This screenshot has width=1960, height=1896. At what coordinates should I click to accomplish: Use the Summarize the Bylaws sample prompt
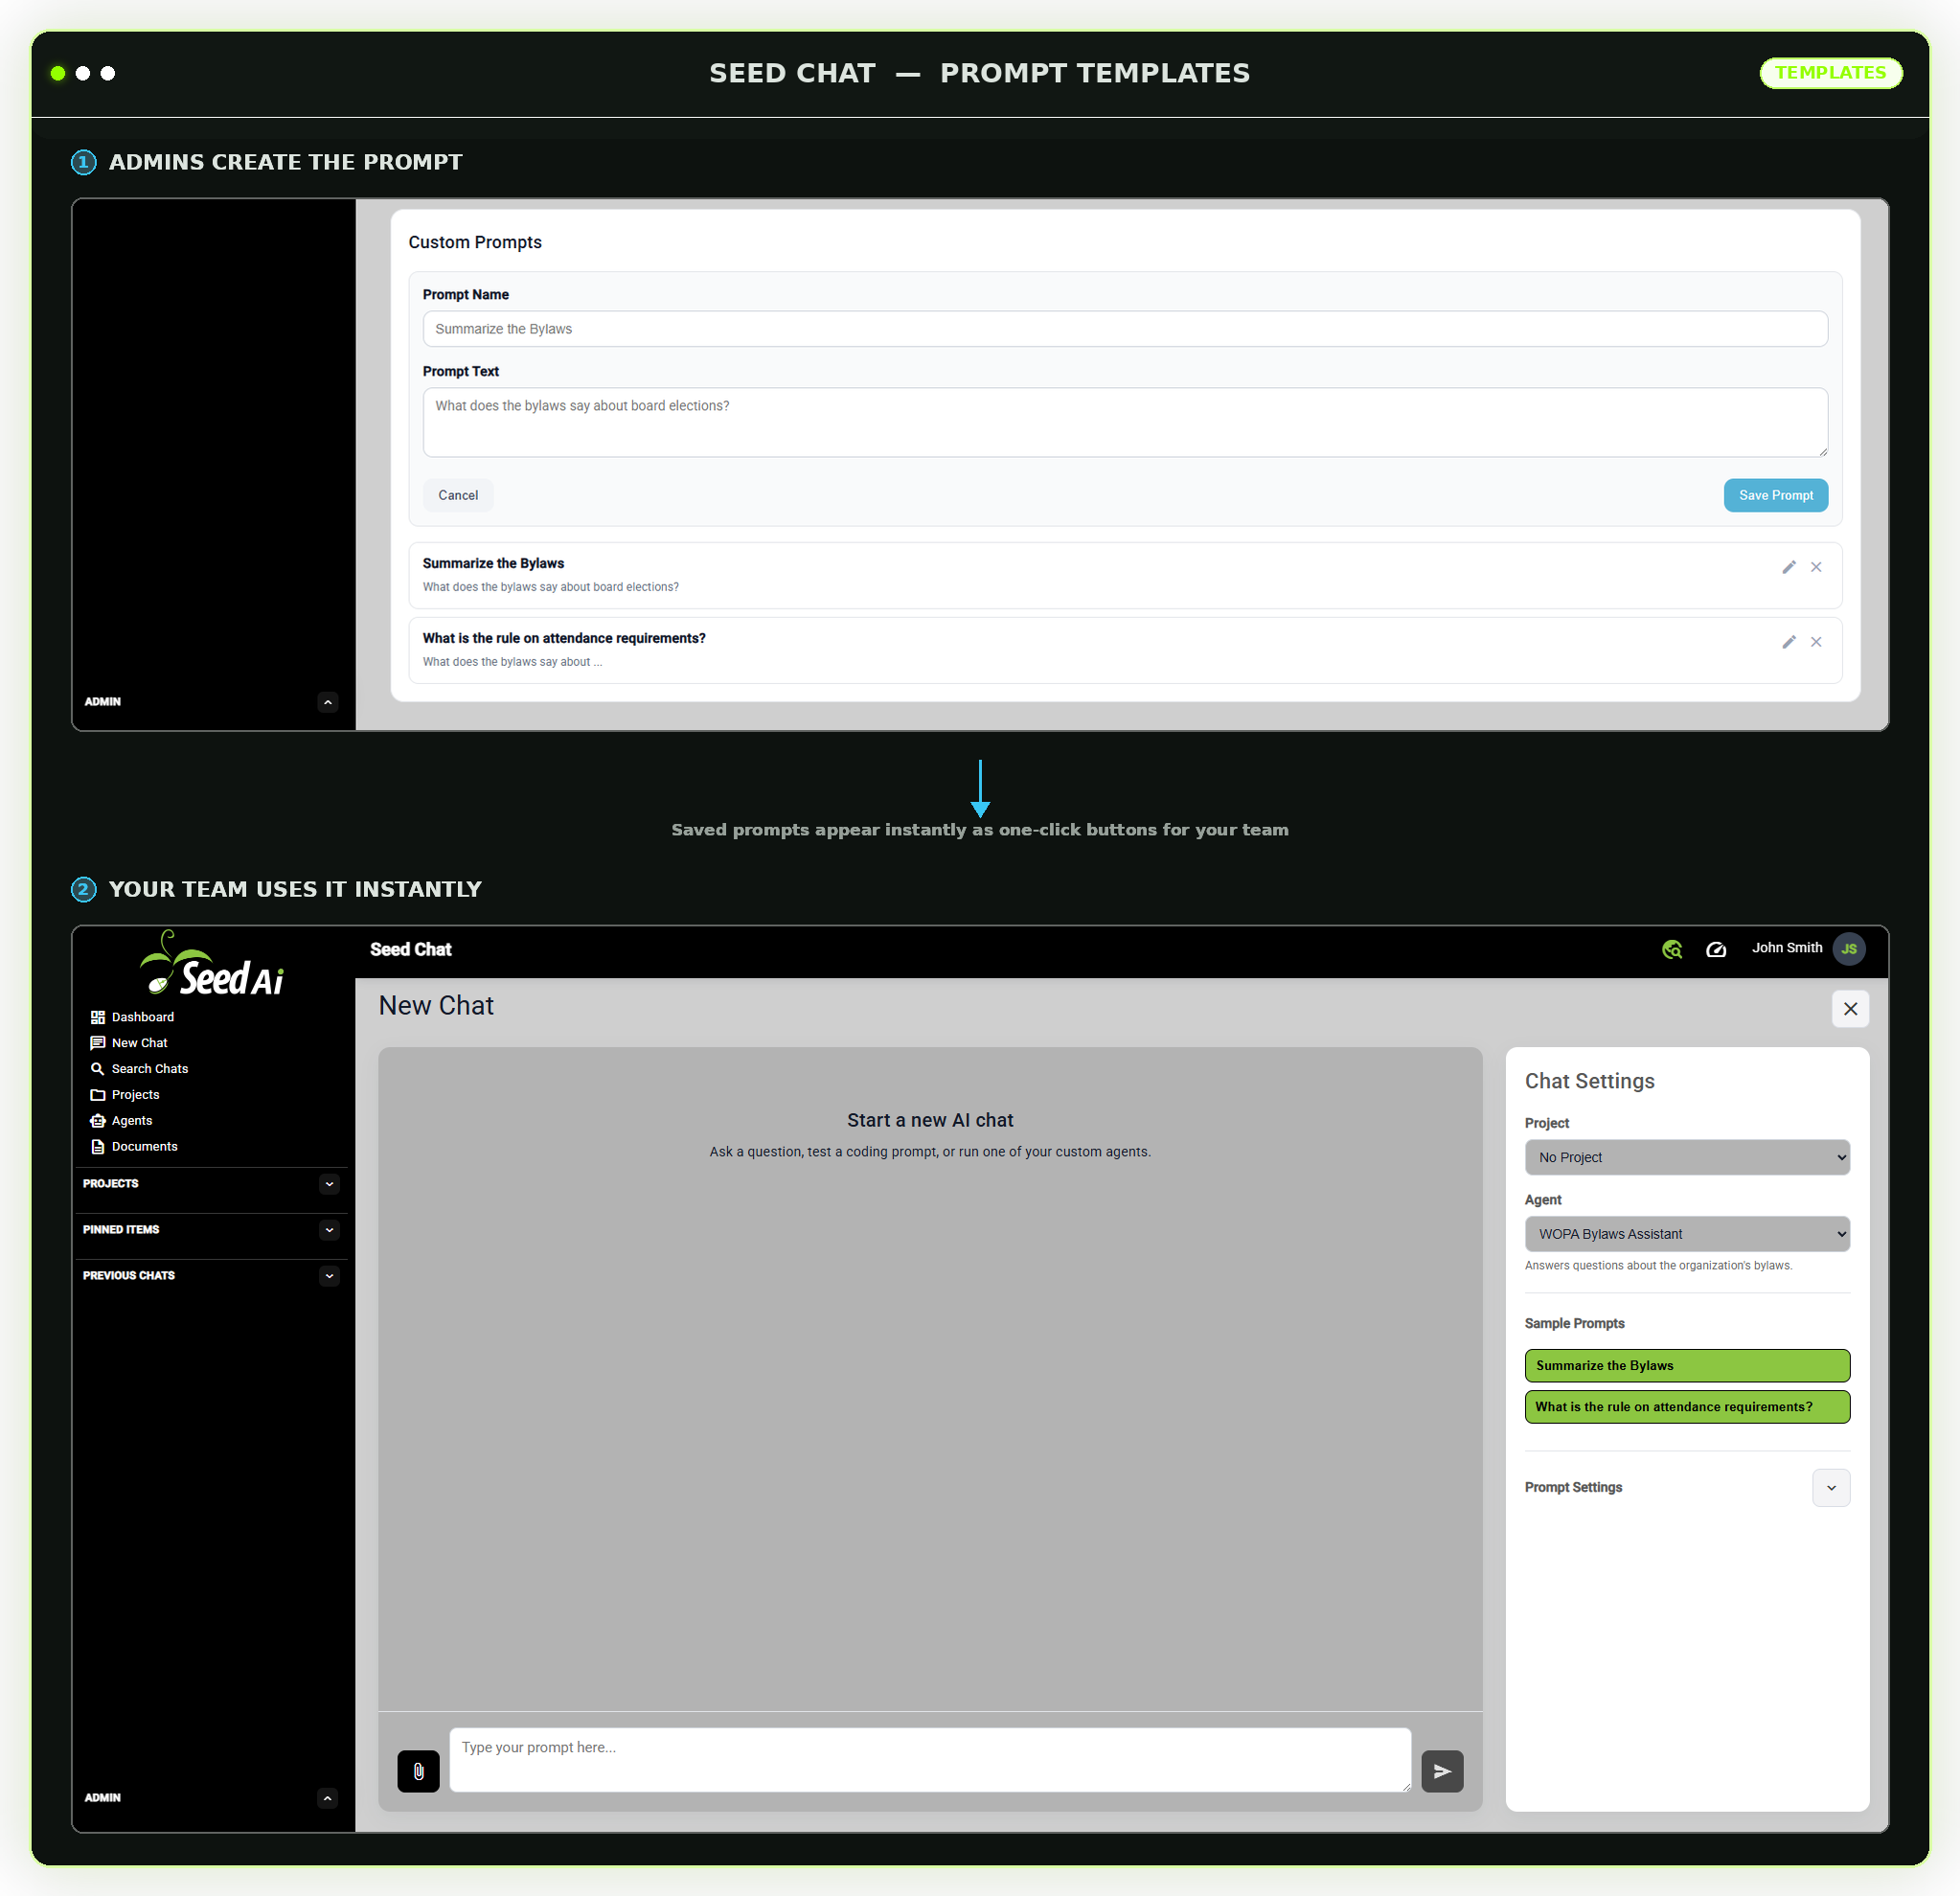pos(1687,1366)
